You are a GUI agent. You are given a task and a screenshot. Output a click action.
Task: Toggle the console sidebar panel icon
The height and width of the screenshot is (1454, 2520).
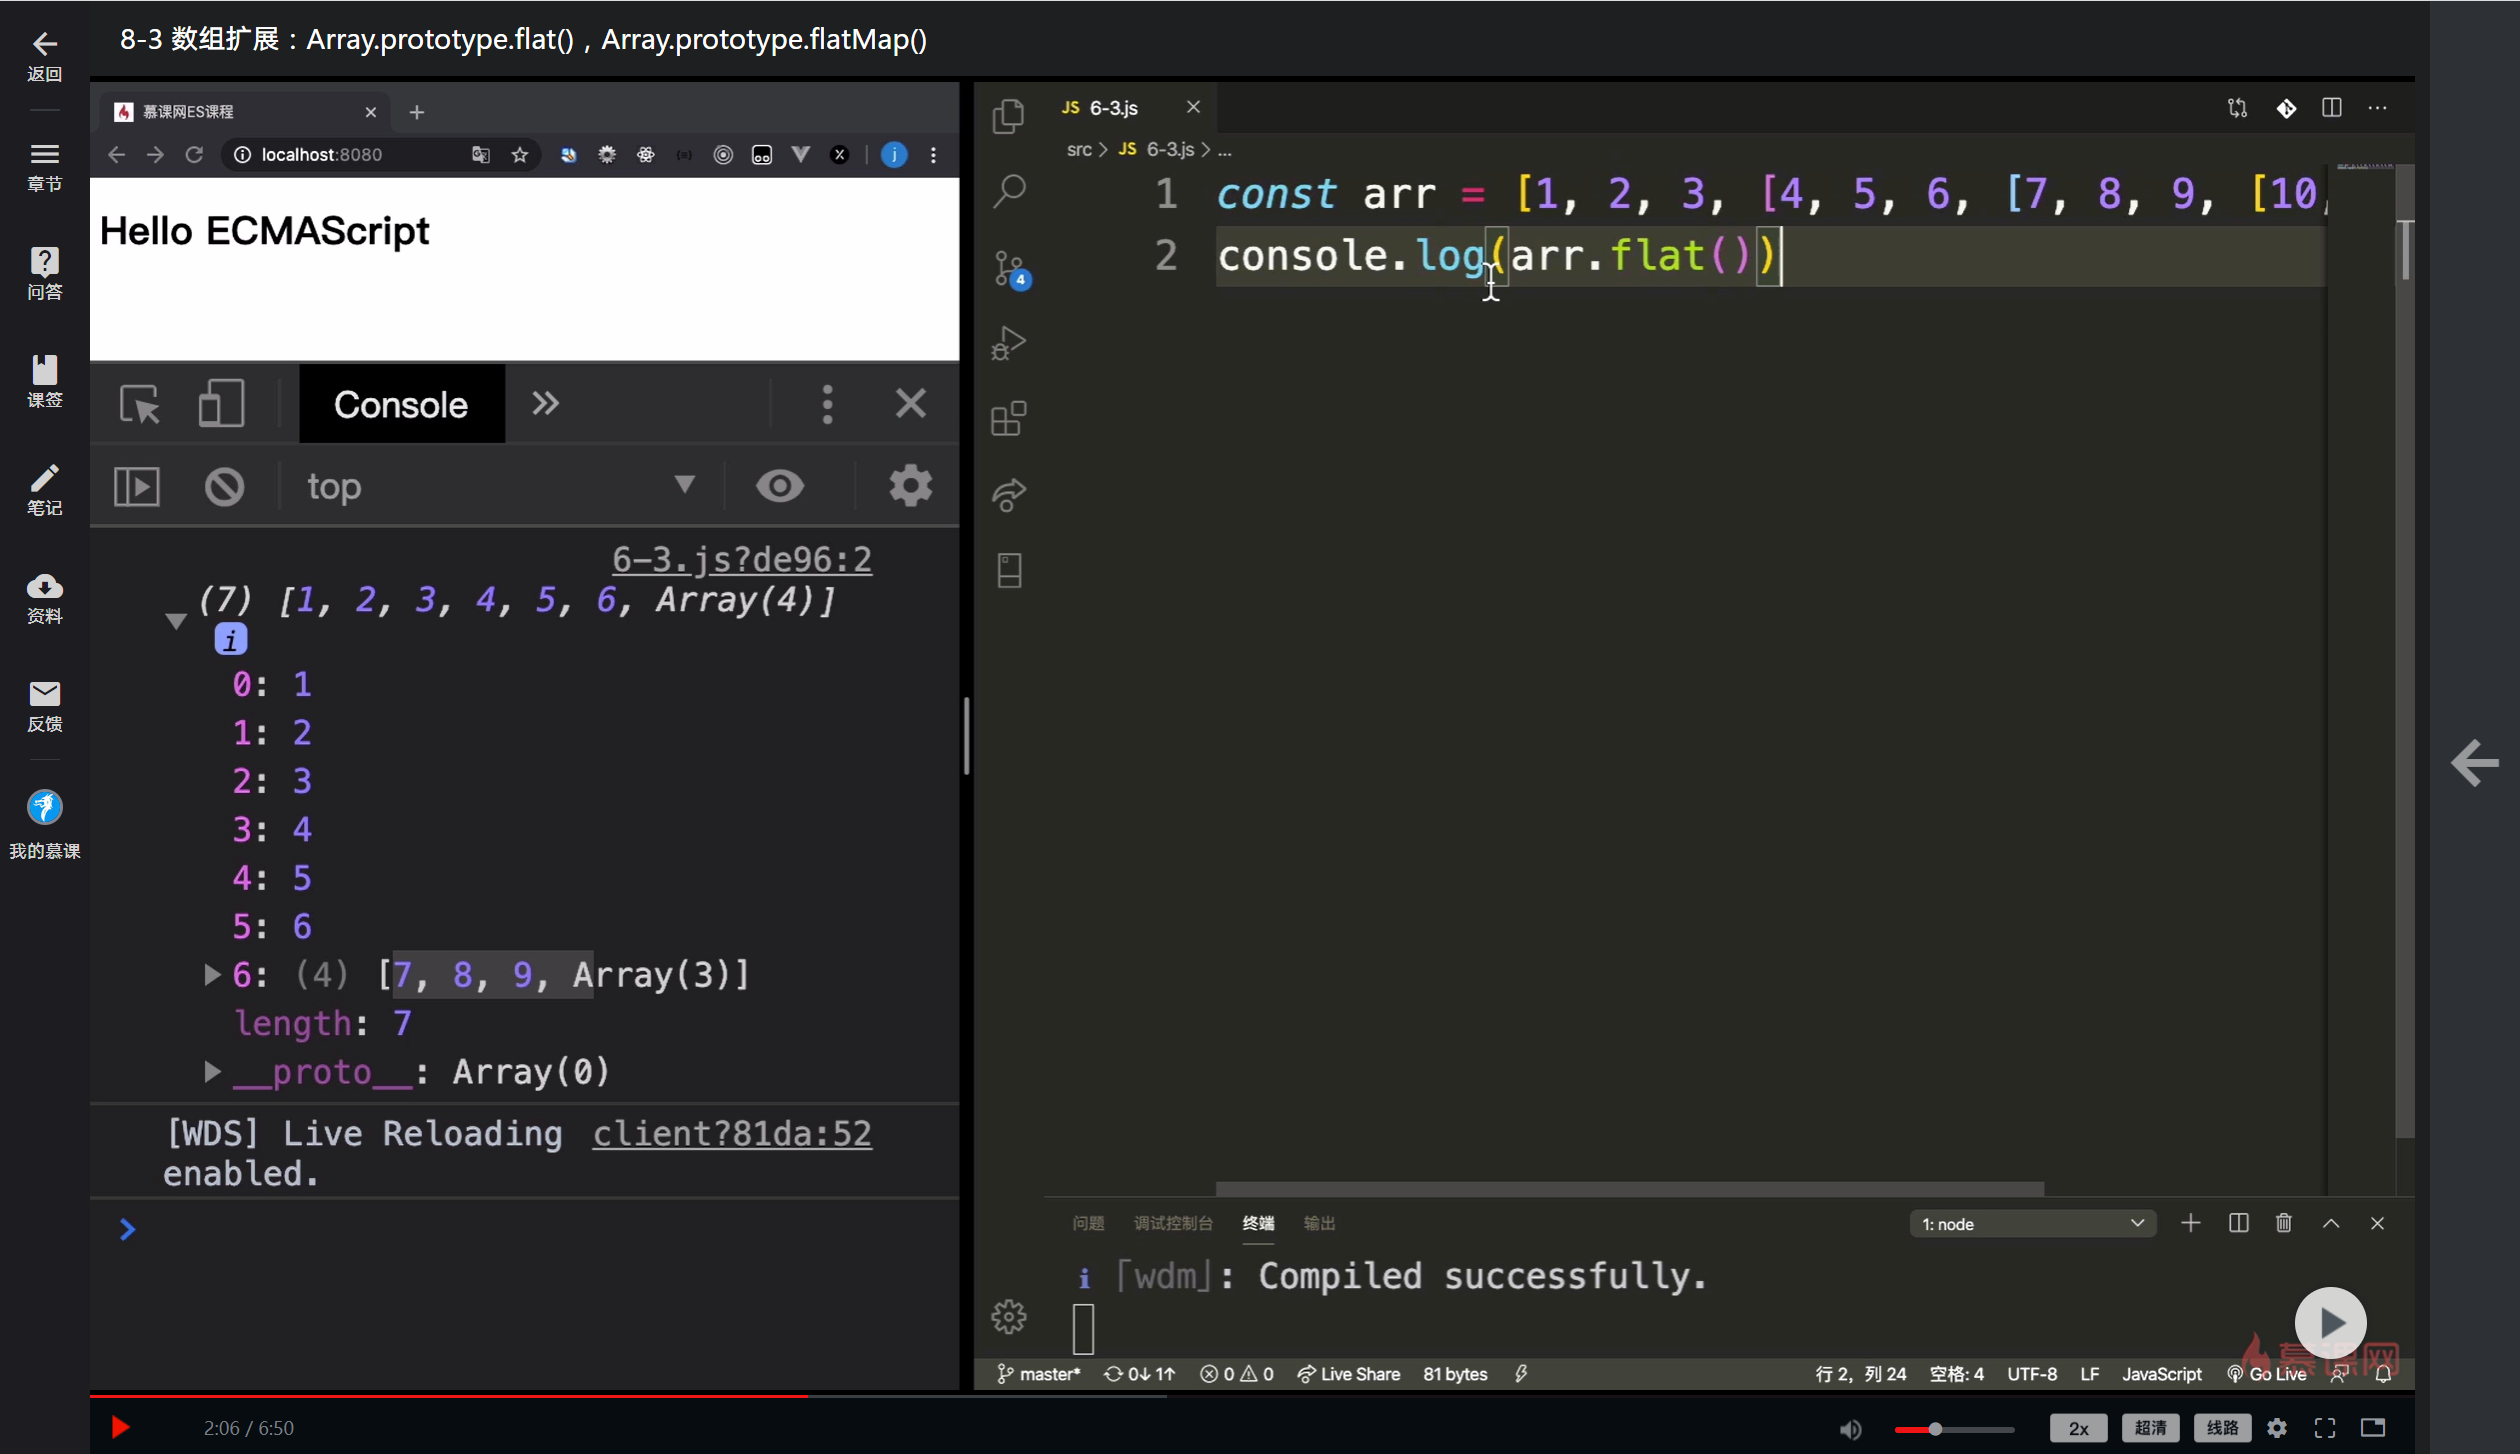137,487
